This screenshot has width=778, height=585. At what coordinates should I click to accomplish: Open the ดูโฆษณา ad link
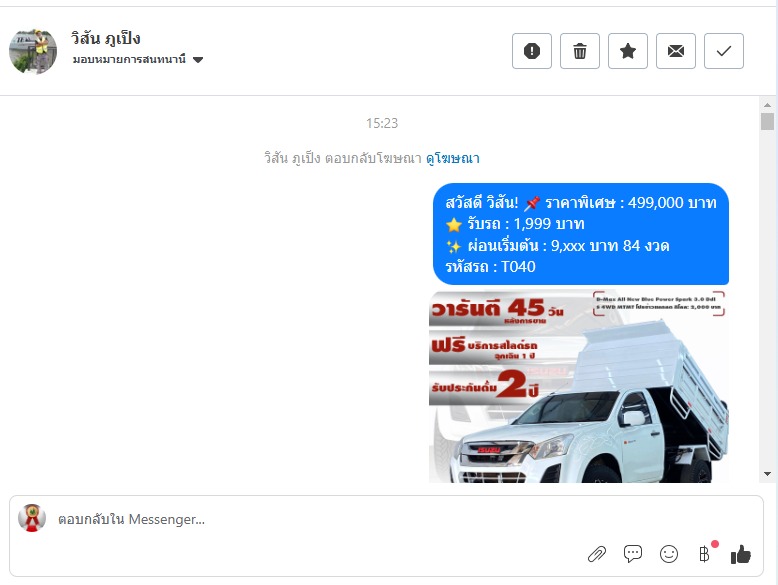click(x=453, y=158)
